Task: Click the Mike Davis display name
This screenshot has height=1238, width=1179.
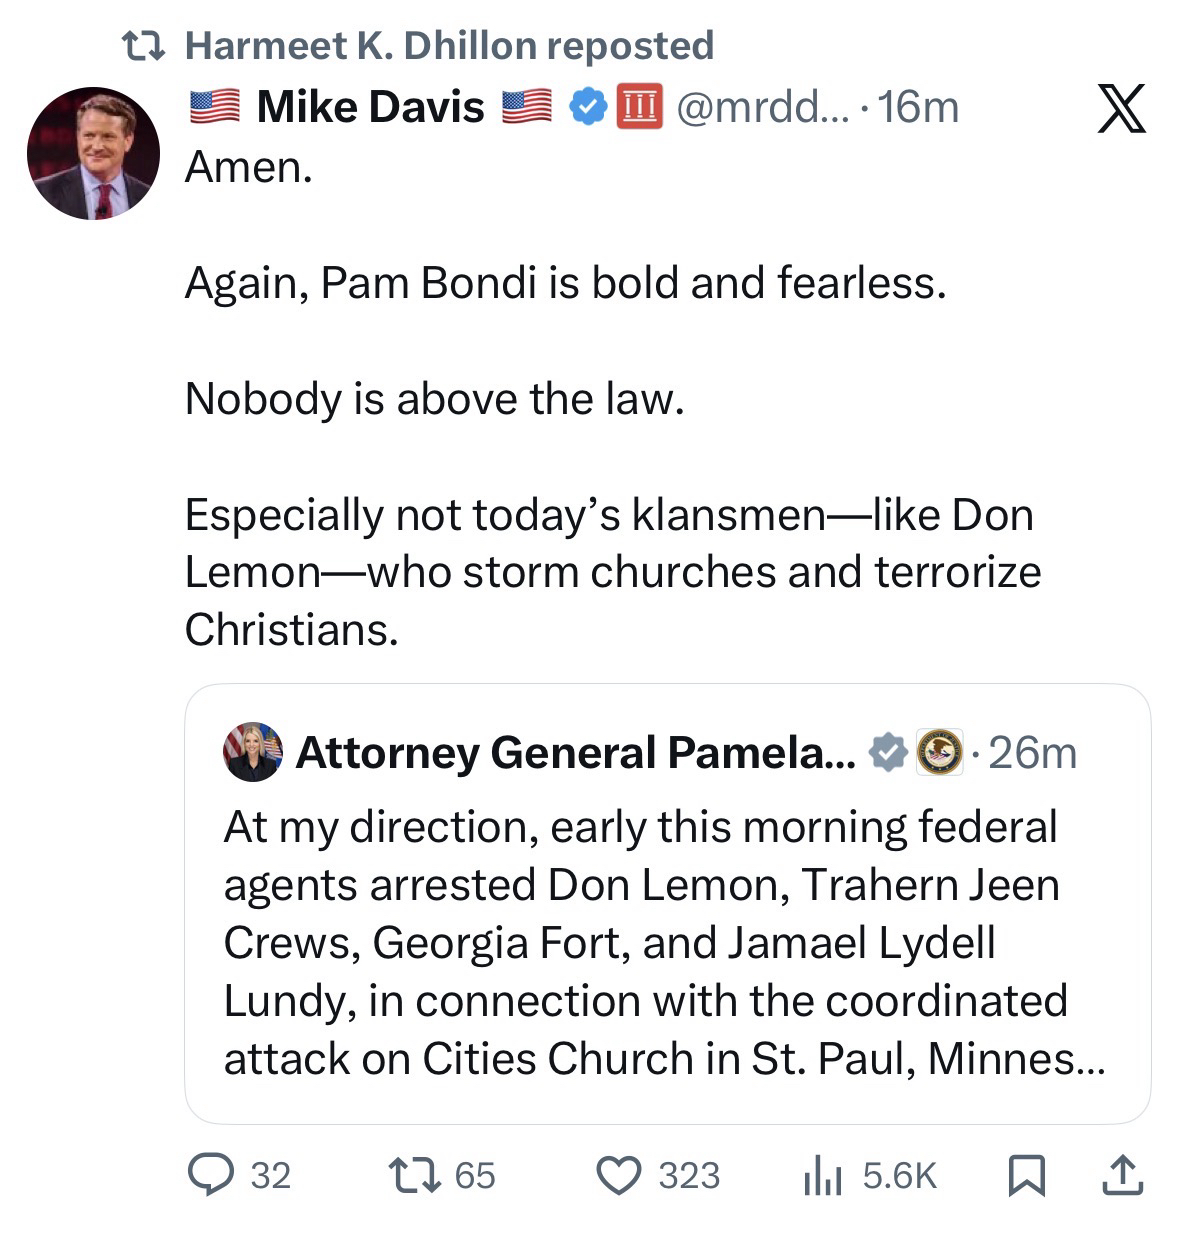Action: (370, 107)
